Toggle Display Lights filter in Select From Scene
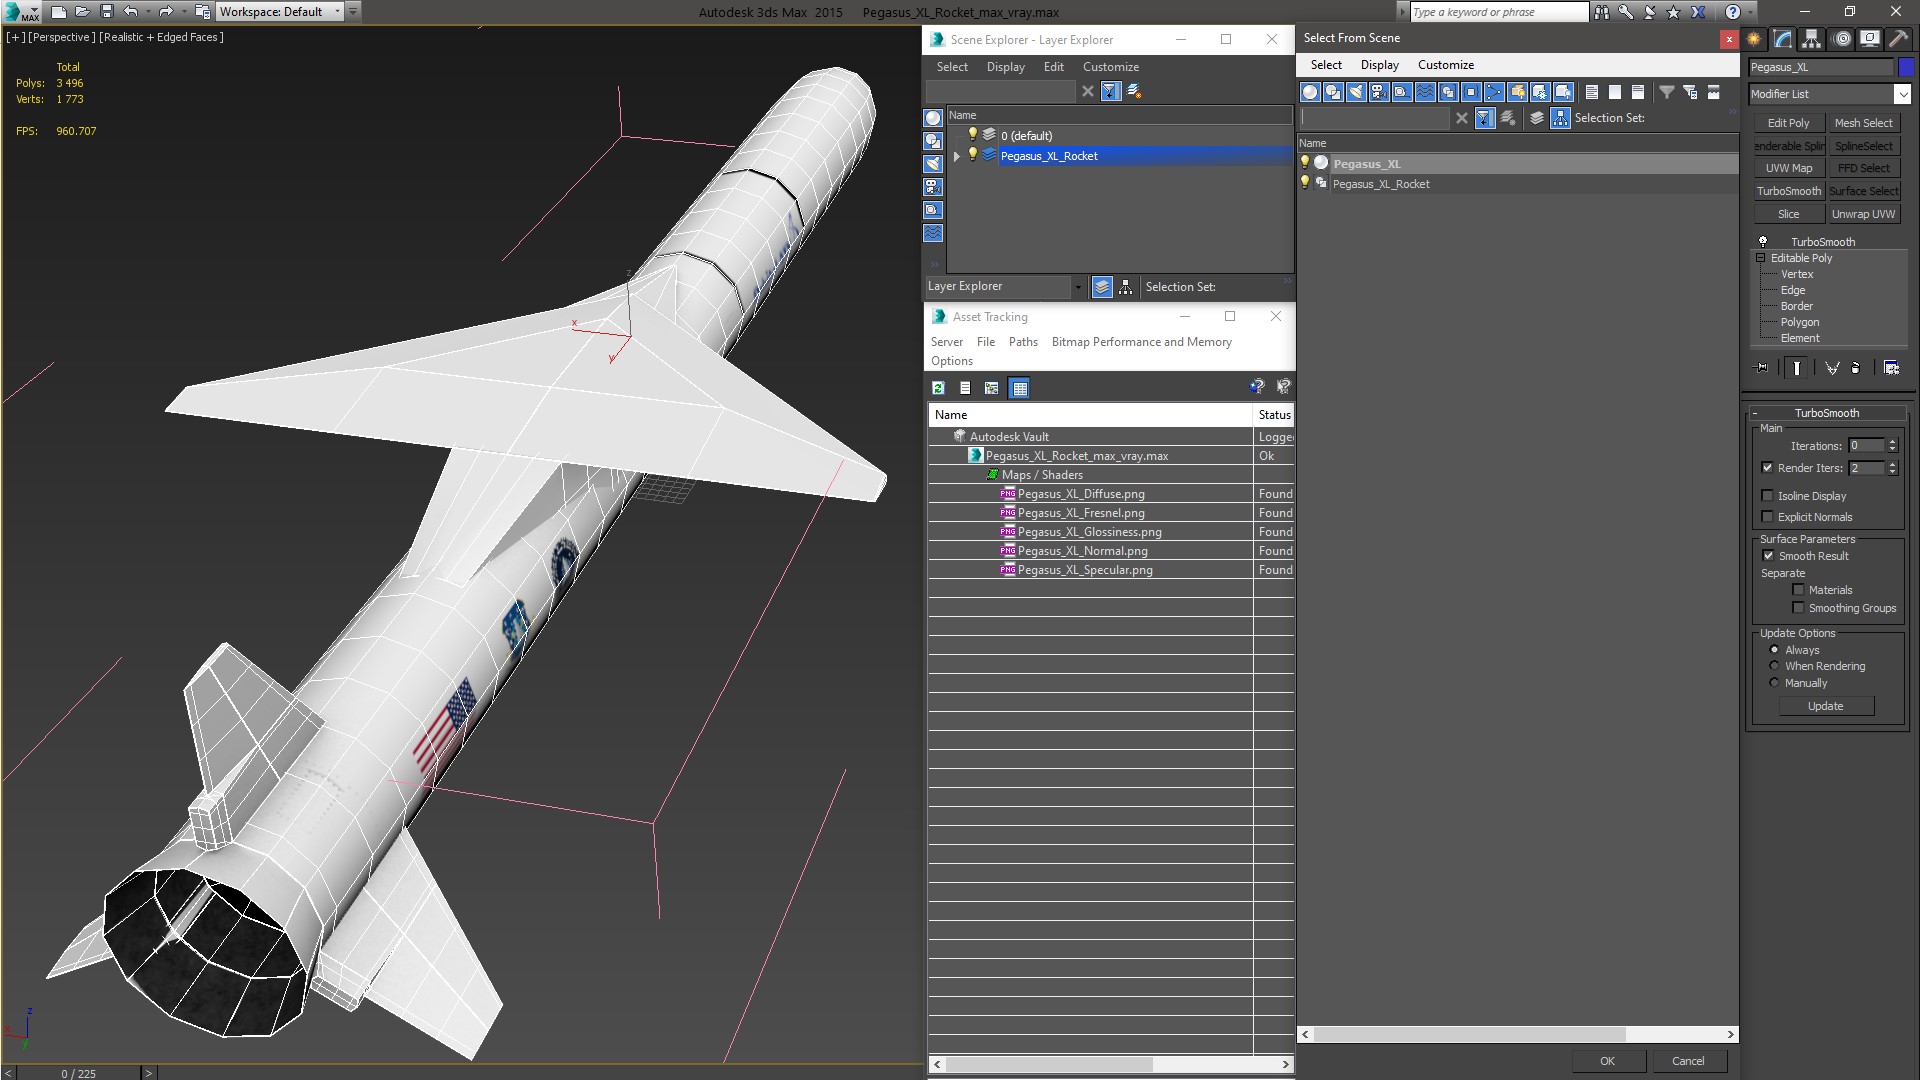Image resolution: width=1920 pixels, height=1080 pixels. pos(1356,92)
